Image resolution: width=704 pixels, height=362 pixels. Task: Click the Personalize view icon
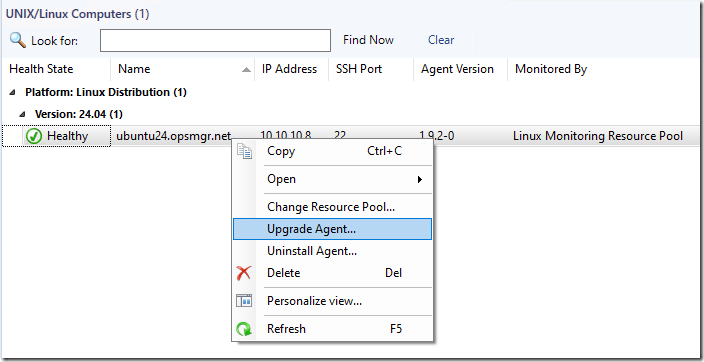(x=244, y=300)
